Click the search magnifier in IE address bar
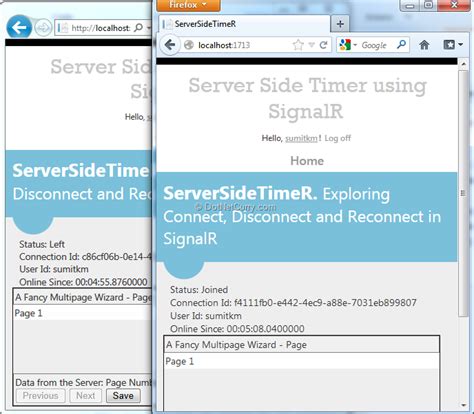The height and width of the screenshot is (414, 474). pyautogui.click(x=138, y=28)
